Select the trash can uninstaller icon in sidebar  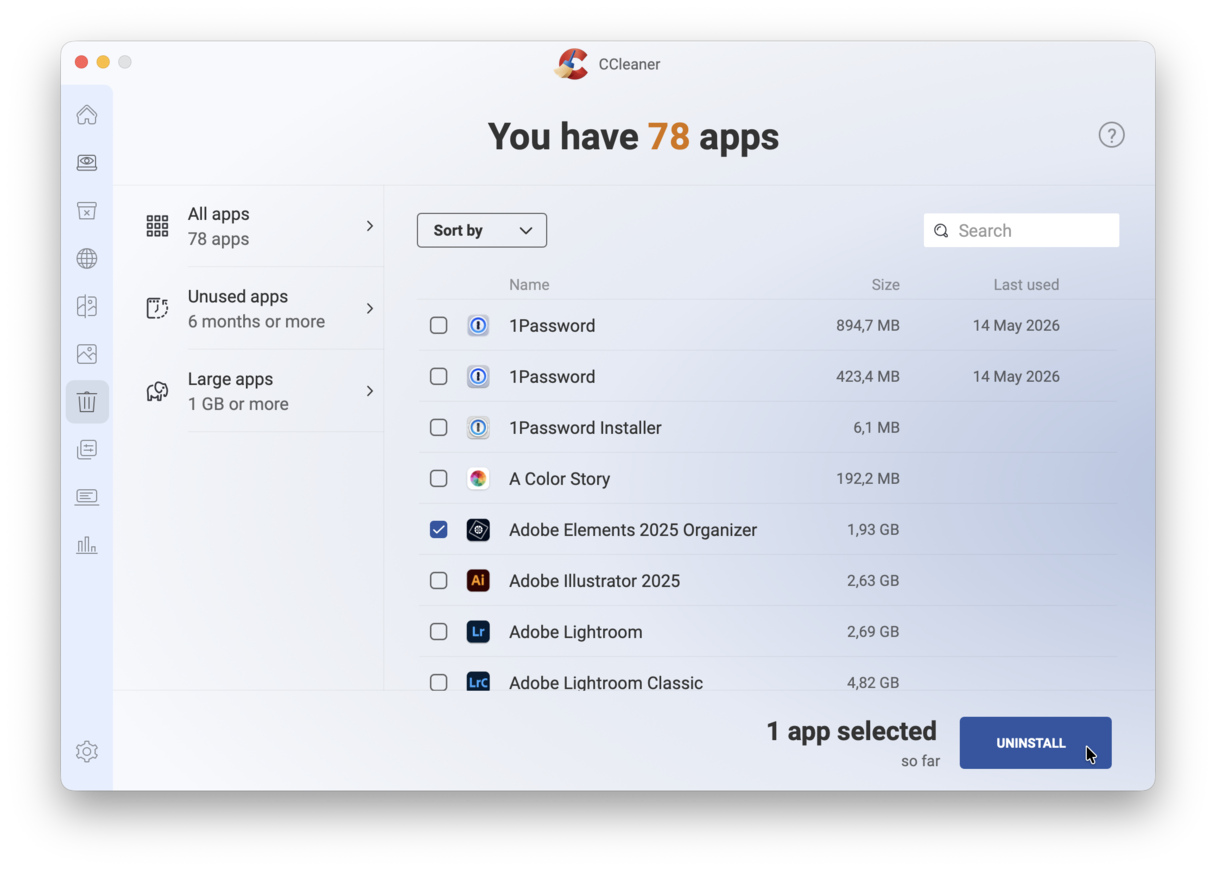(87, 402)
